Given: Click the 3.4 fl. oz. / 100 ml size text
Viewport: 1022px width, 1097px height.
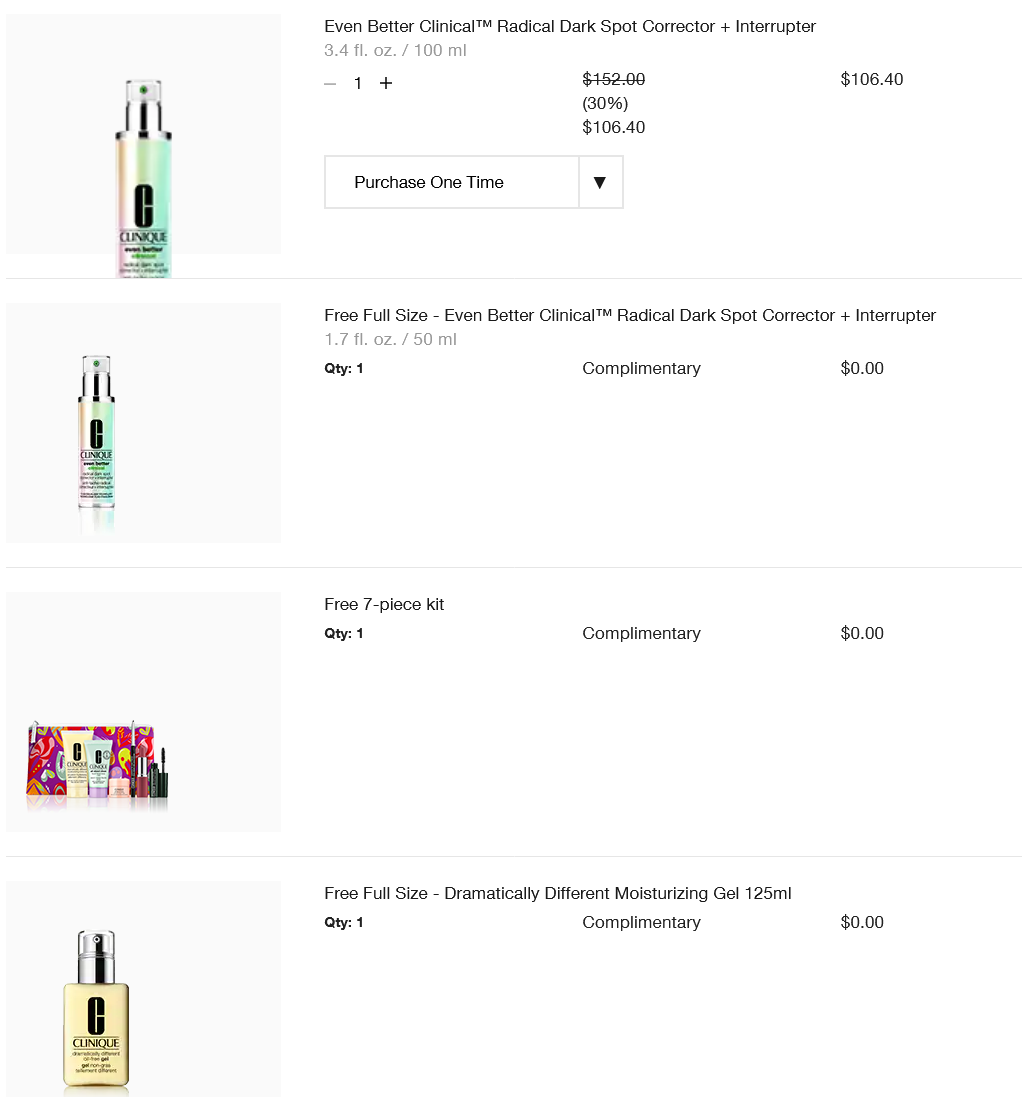Looking at the screenshot, I should click(x=395, y=50).
